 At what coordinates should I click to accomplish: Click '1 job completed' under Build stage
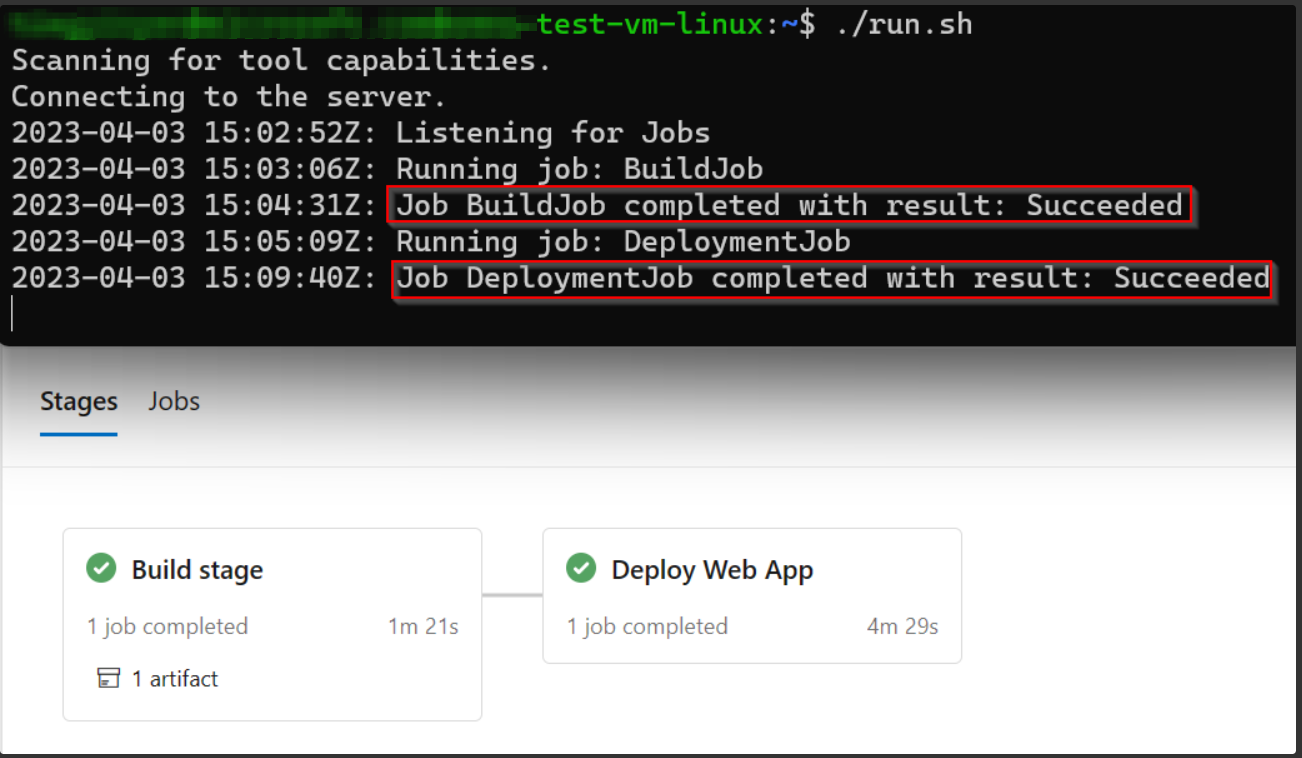[167, 627]
